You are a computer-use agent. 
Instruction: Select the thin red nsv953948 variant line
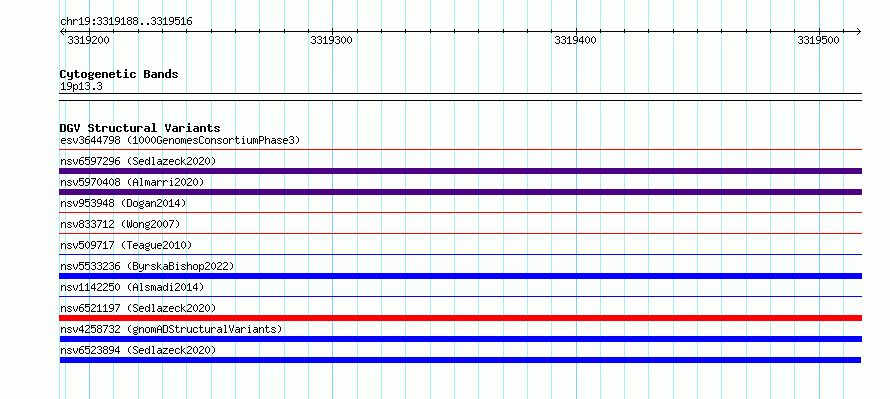460,213
